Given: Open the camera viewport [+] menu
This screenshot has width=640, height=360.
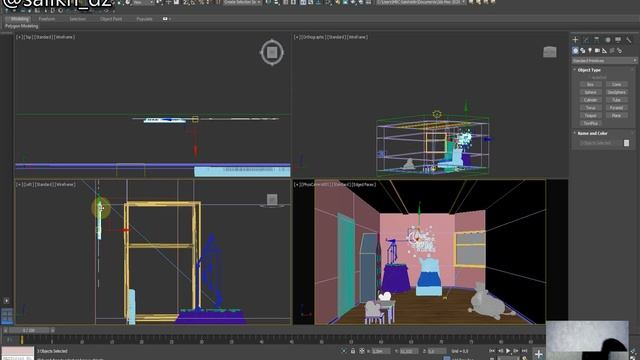Looking at the screenshot, I should pyautogui.click(x=296, y=184).
